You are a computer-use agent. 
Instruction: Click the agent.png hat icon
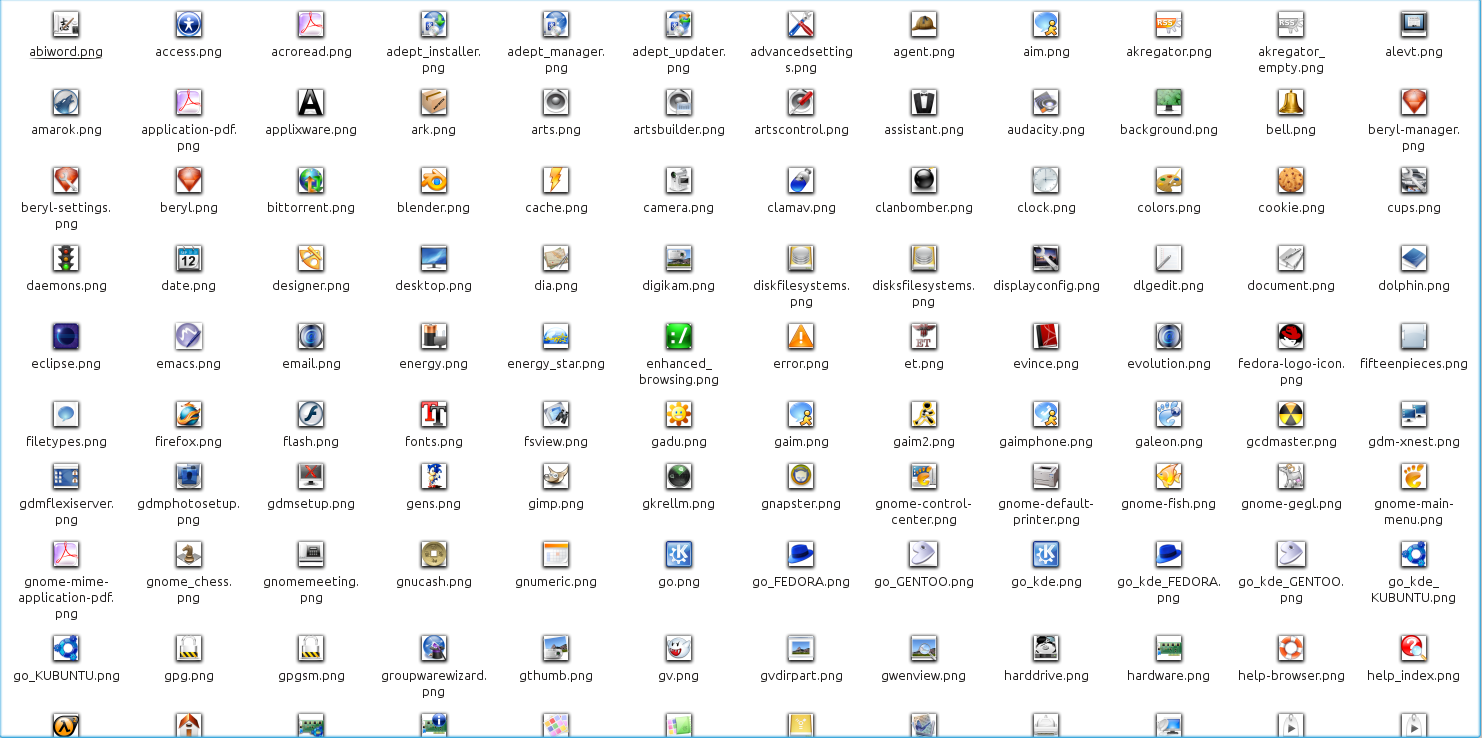click(924, 24)
